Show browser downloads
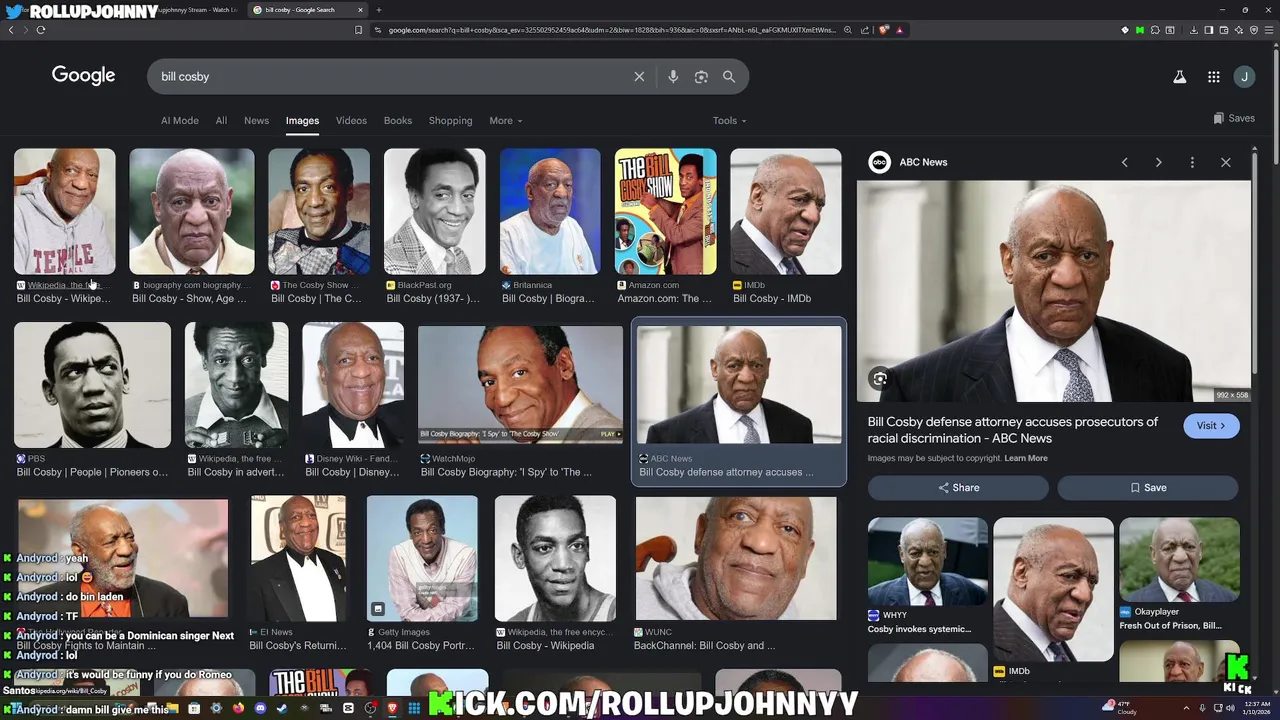The image size is (1280, 720). point(1193,30)
